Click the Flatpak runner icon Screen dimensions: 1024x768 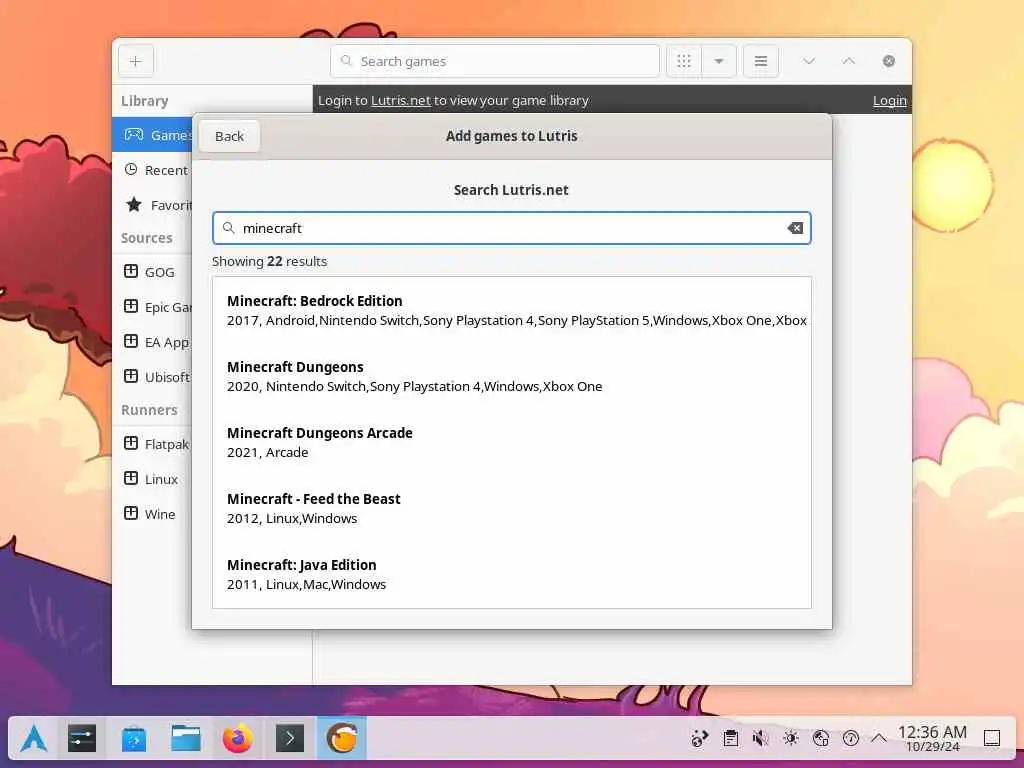click(x=131, y=443)
